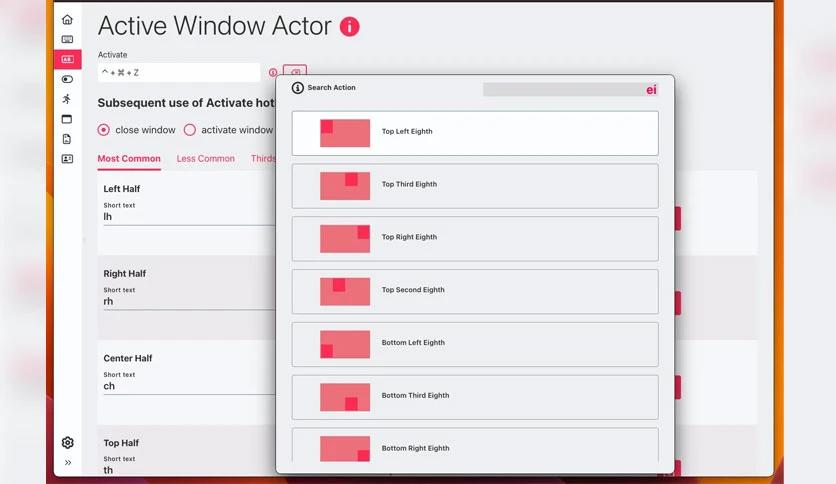Click the Activate hotkey input field
Screen dimensions: 836x484
tap(179, 72)
